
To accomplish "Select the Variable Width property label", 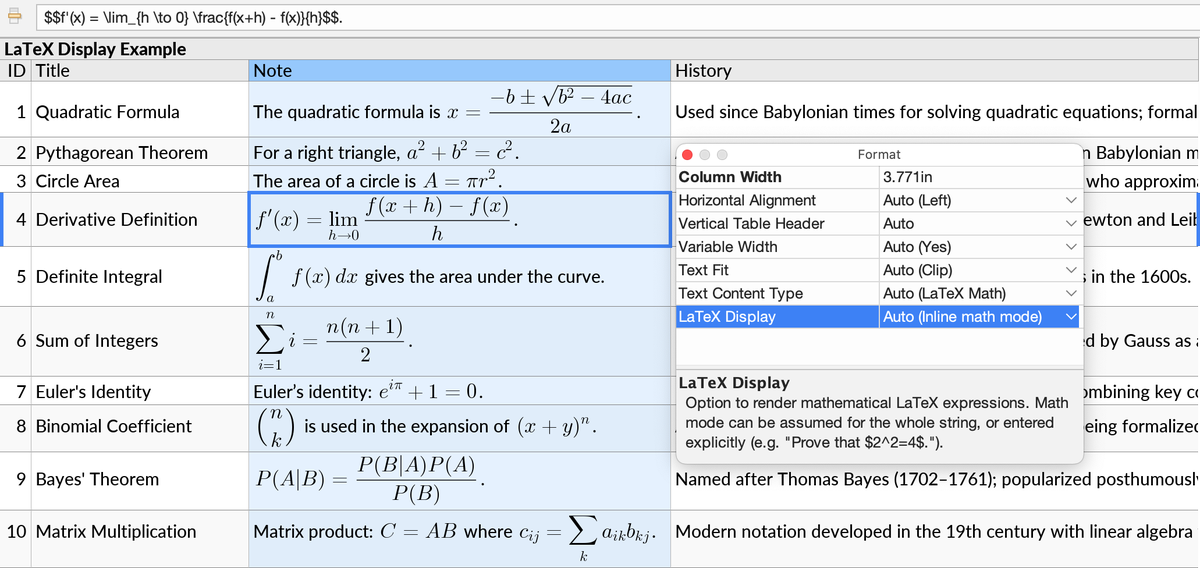I will pos(728,247).
